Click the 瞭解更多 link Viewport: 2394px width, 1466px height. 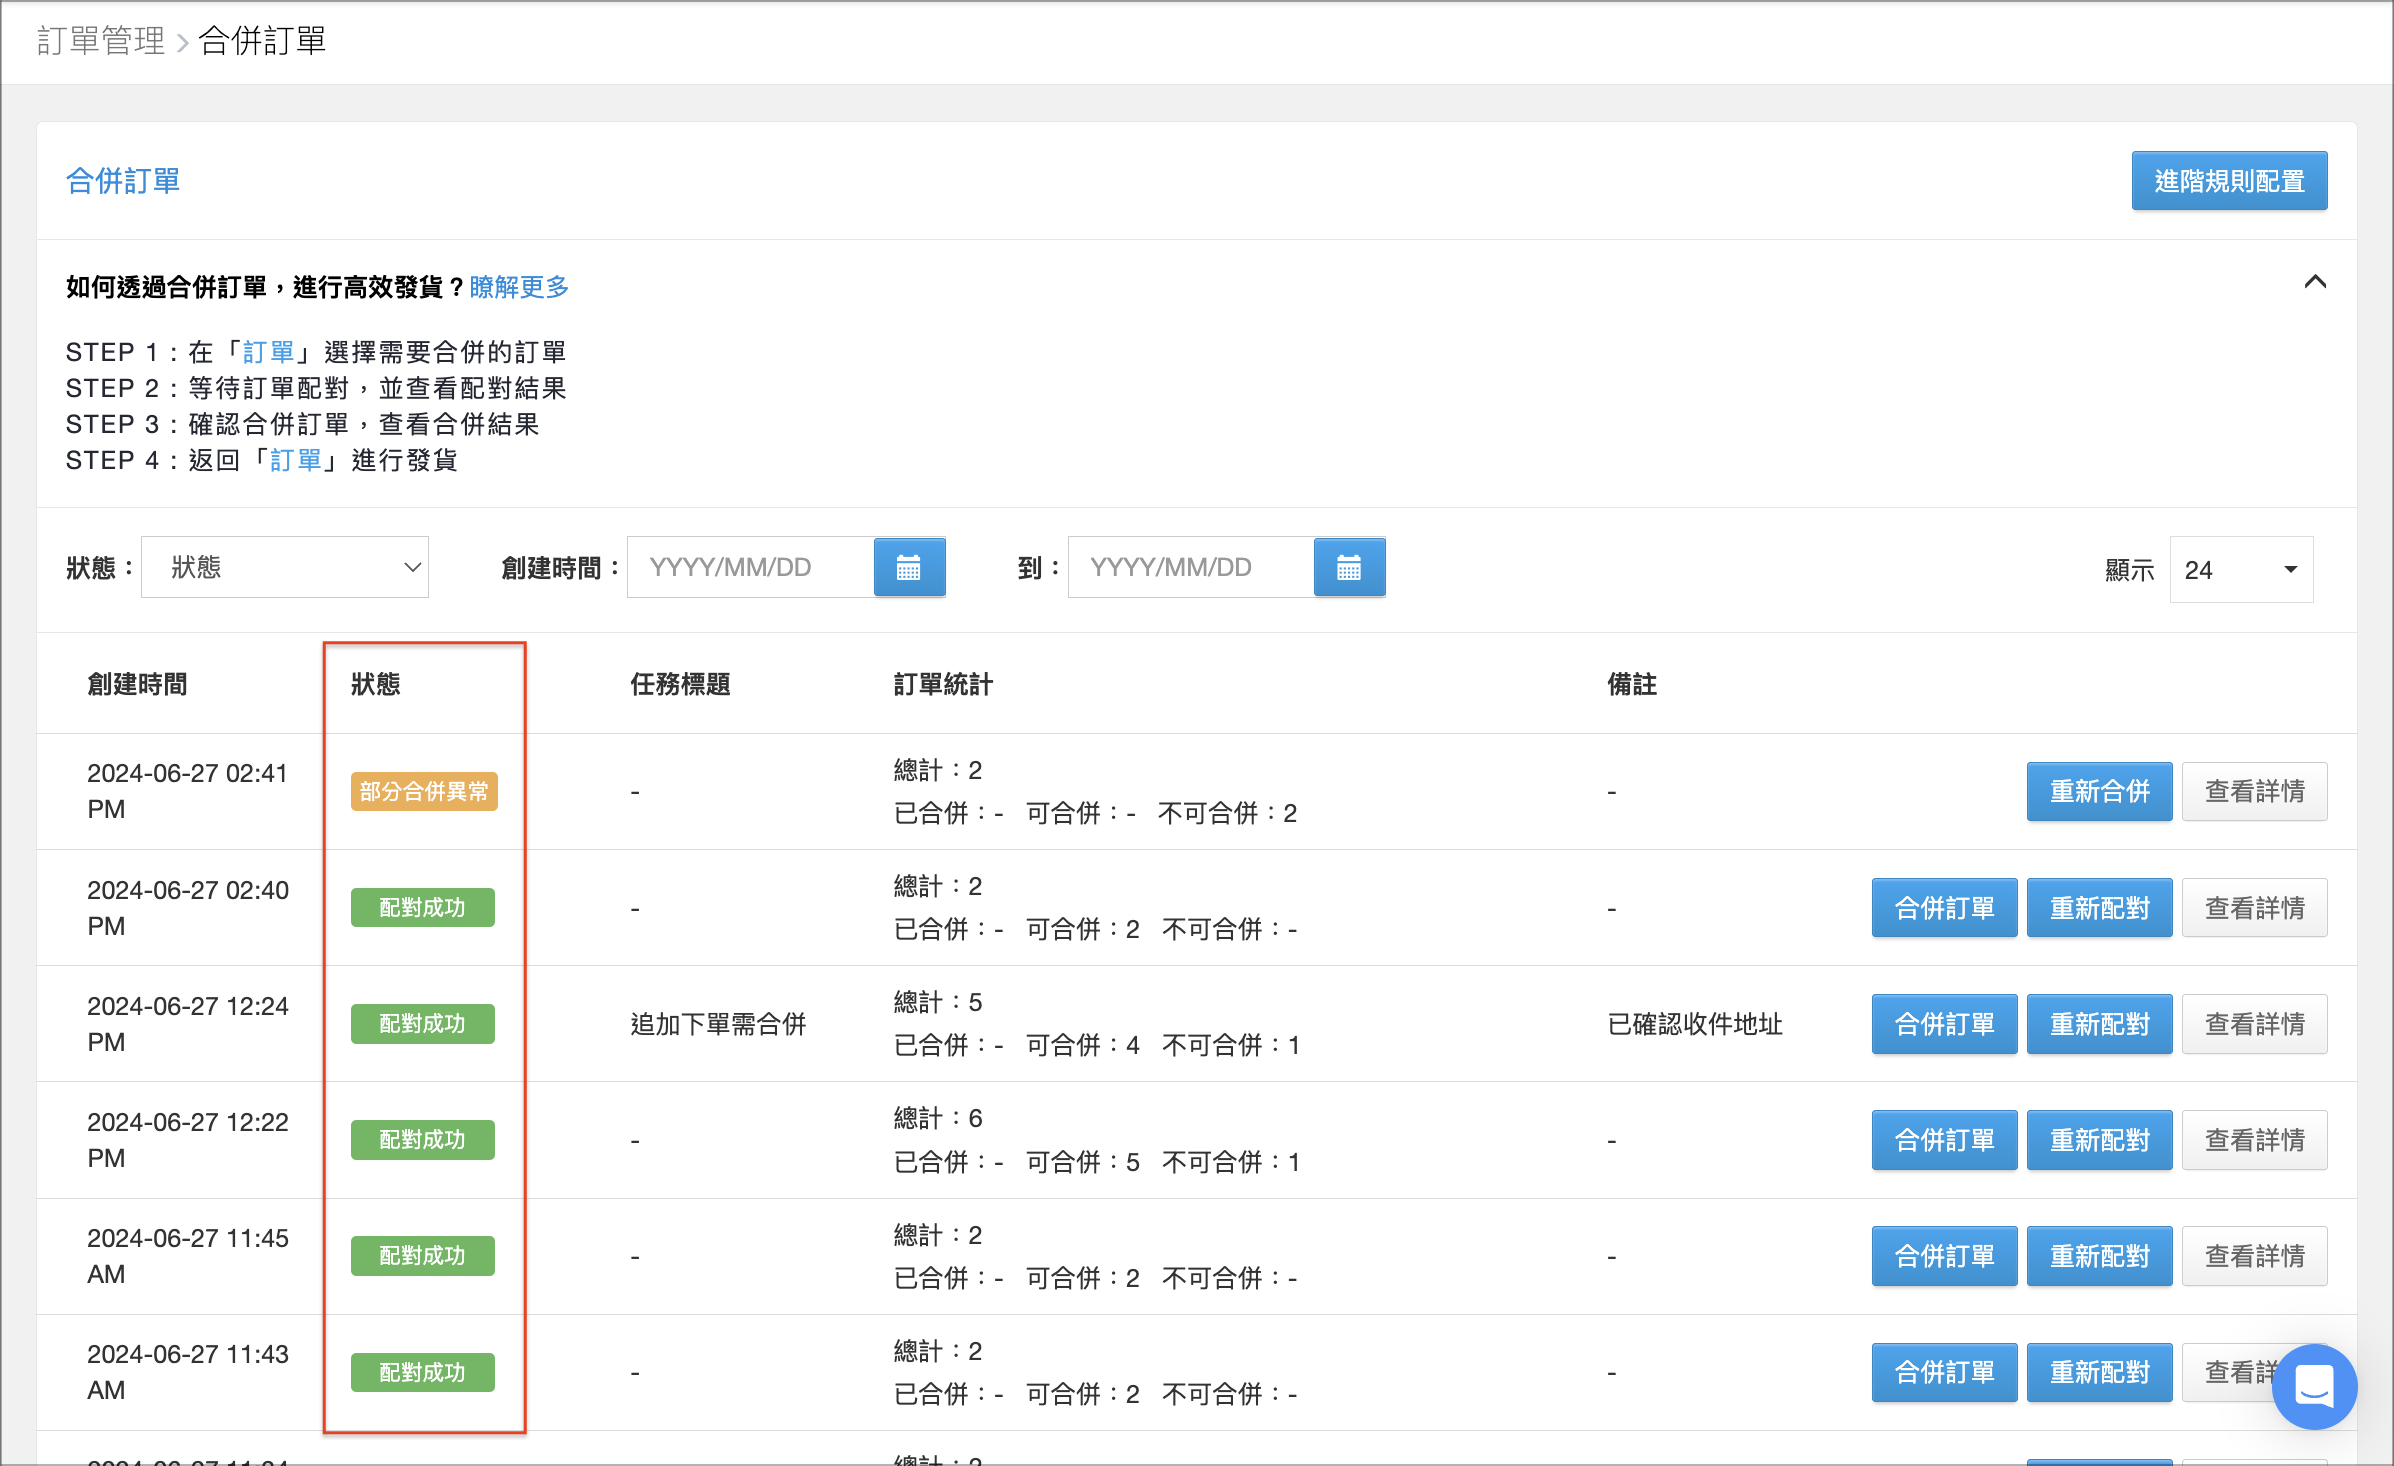pyautogui.click(x=519, y=287)
